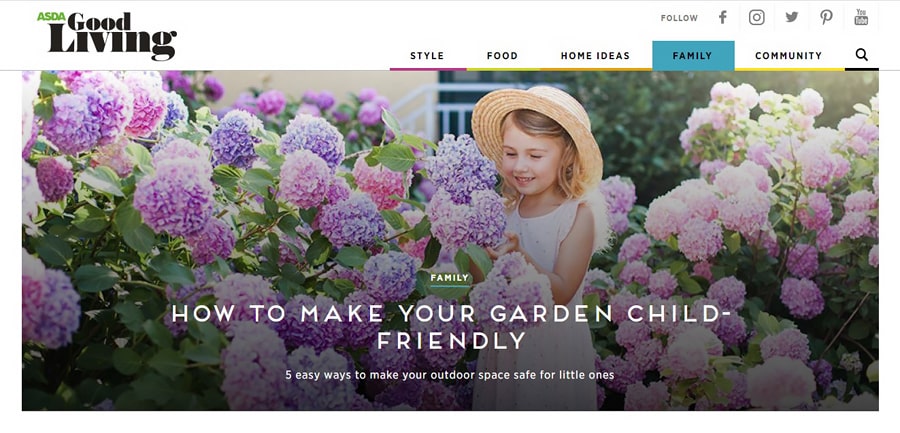This screenshot has width=900, height=433.
Task: Open the garden child-friendly headline
Action: pos(451,327)
